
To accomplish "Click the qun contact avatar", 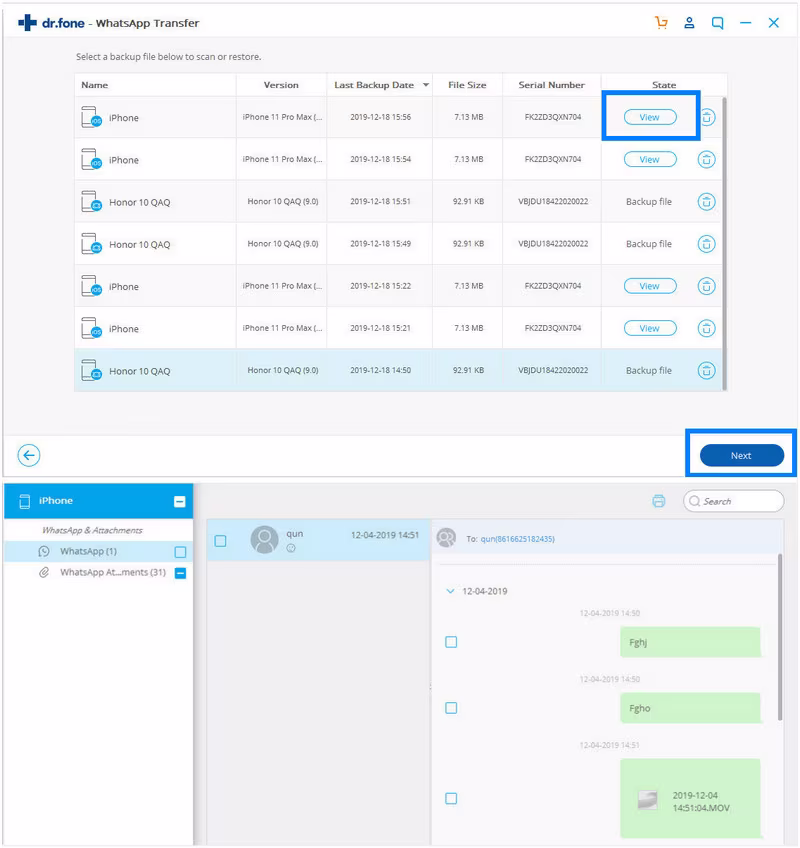I will coord(265,539).
